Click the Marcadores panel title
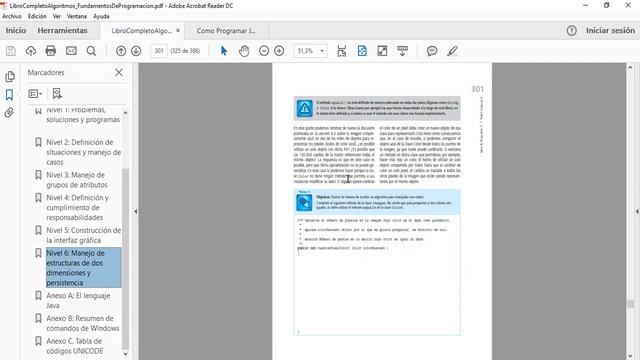Image resolution: width=640 pixels, height=360 pixels. click(x=46, y=73)
